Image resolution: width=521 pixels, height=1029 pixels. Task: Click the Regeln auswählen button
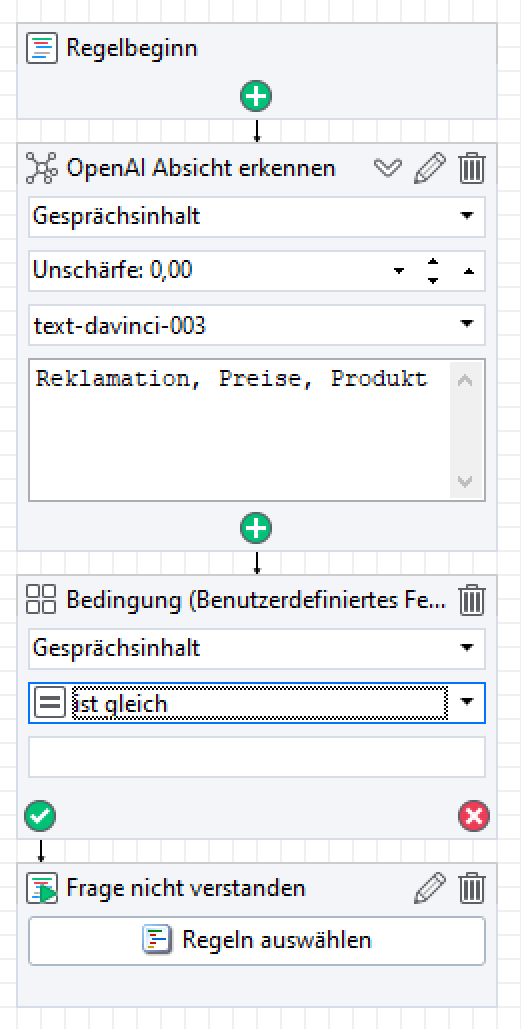(x=257, y=940)
